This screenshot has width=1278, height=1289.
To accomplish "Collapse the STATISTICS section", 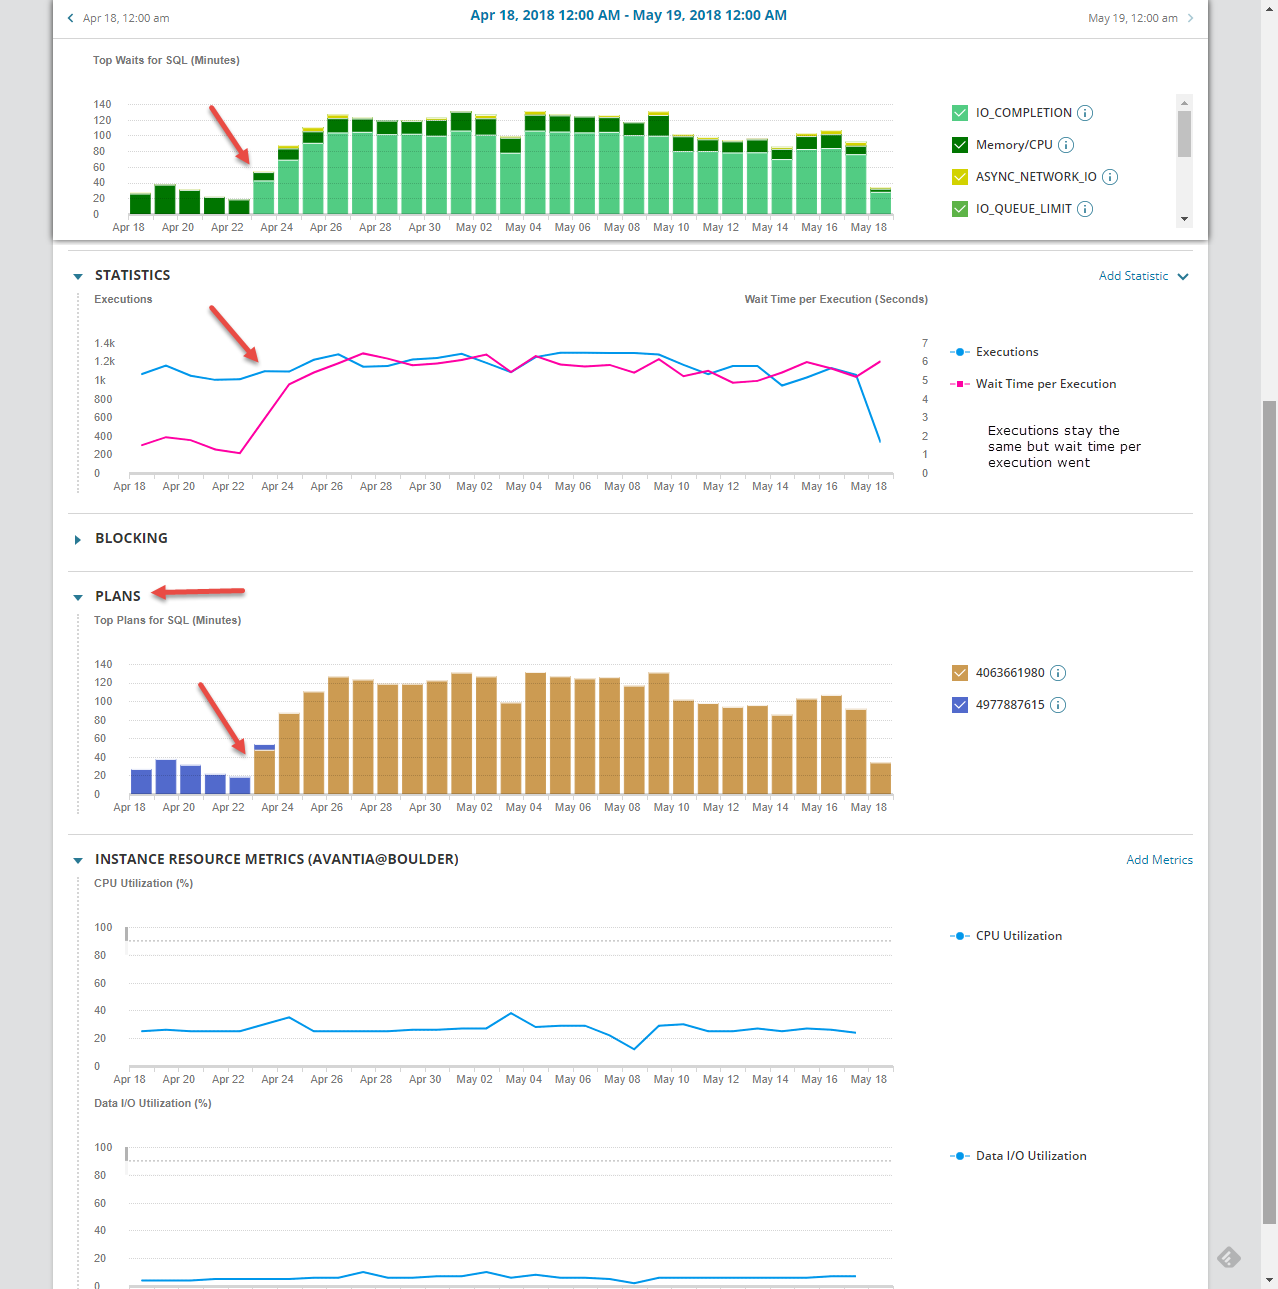I will coord(78,276).
